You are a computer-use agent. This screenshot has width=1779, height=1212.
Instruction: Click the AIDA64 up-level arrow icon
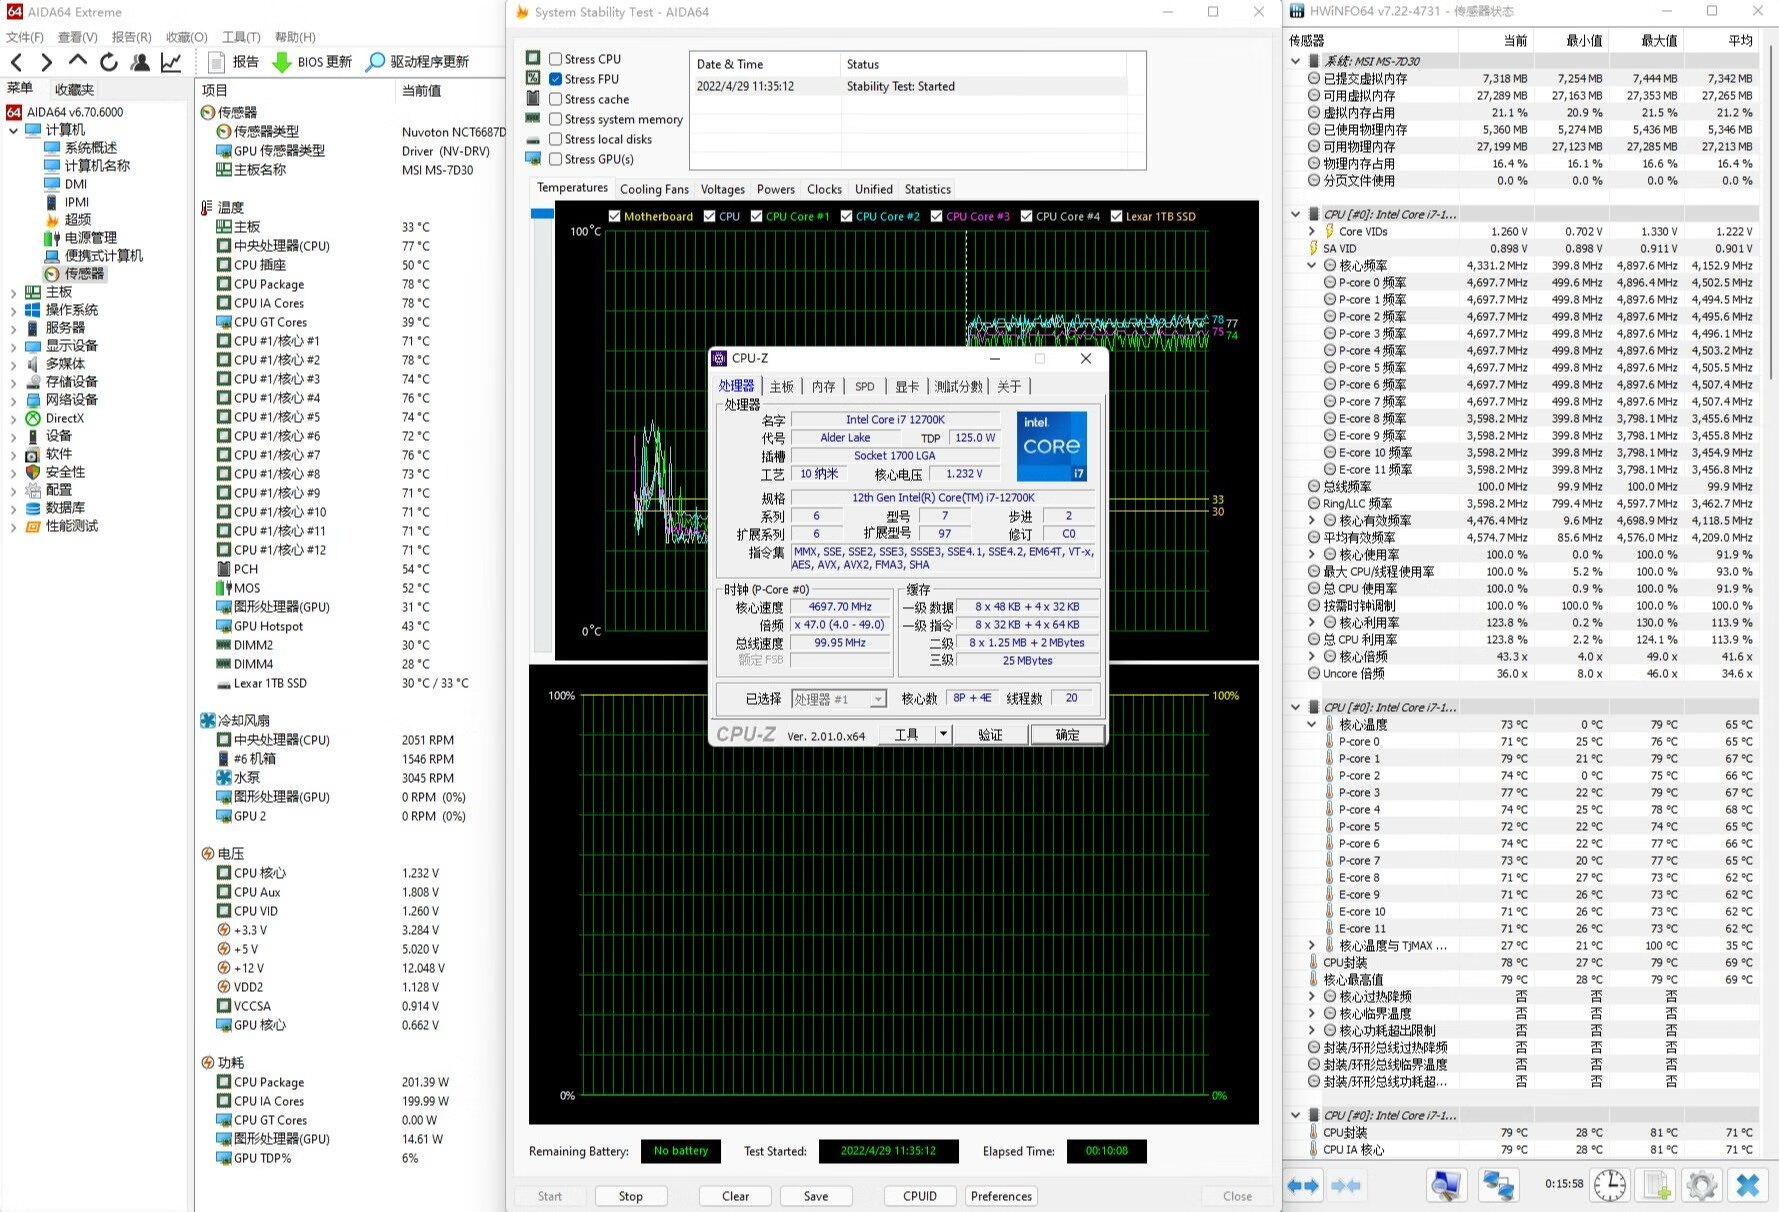77,62
